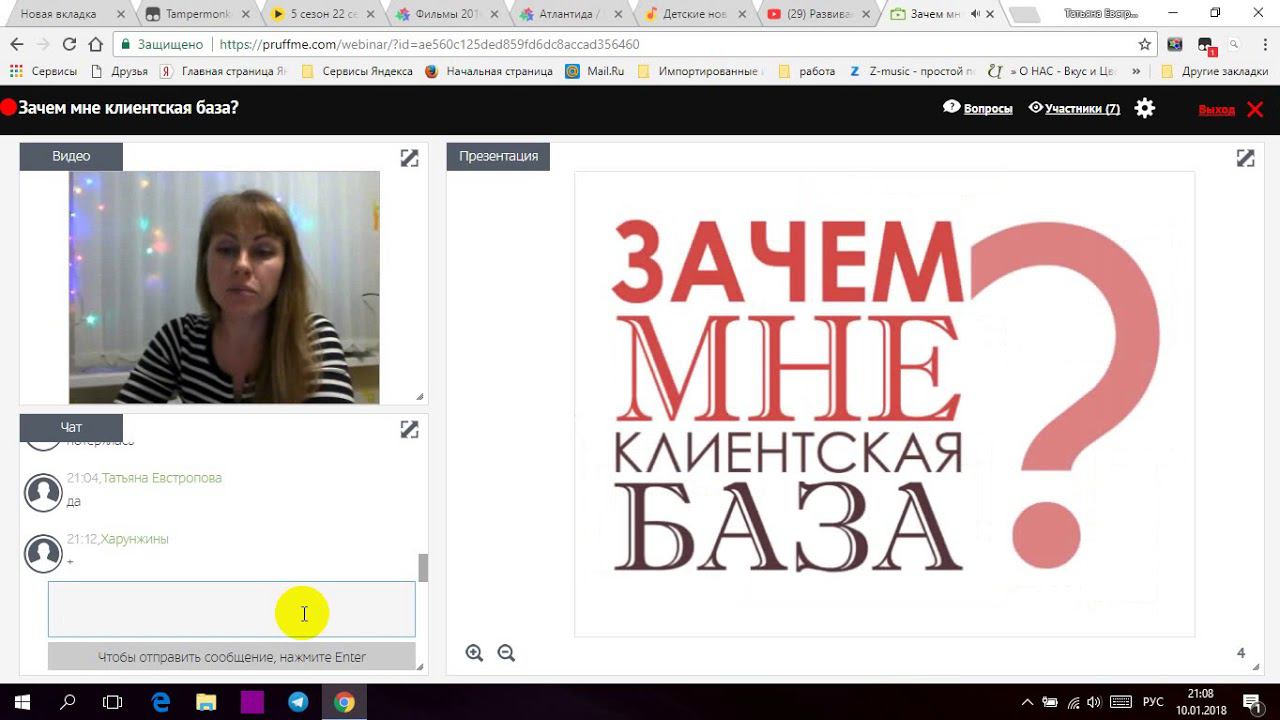Viewport: 1280px width, 720px height.
Task: Open the работа bookmark folder
Action: pyautogui.click(x=806, y=71)
